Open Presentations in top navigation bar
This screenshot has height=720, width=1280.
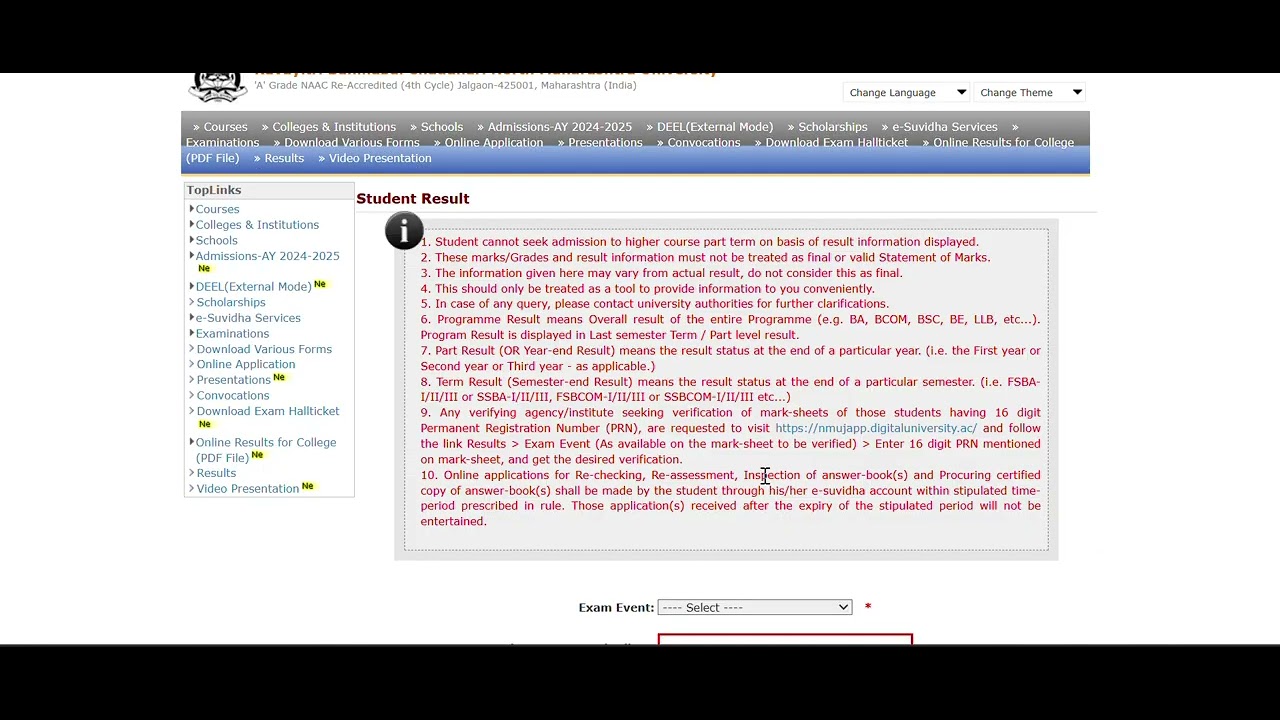tap(605, 143)
